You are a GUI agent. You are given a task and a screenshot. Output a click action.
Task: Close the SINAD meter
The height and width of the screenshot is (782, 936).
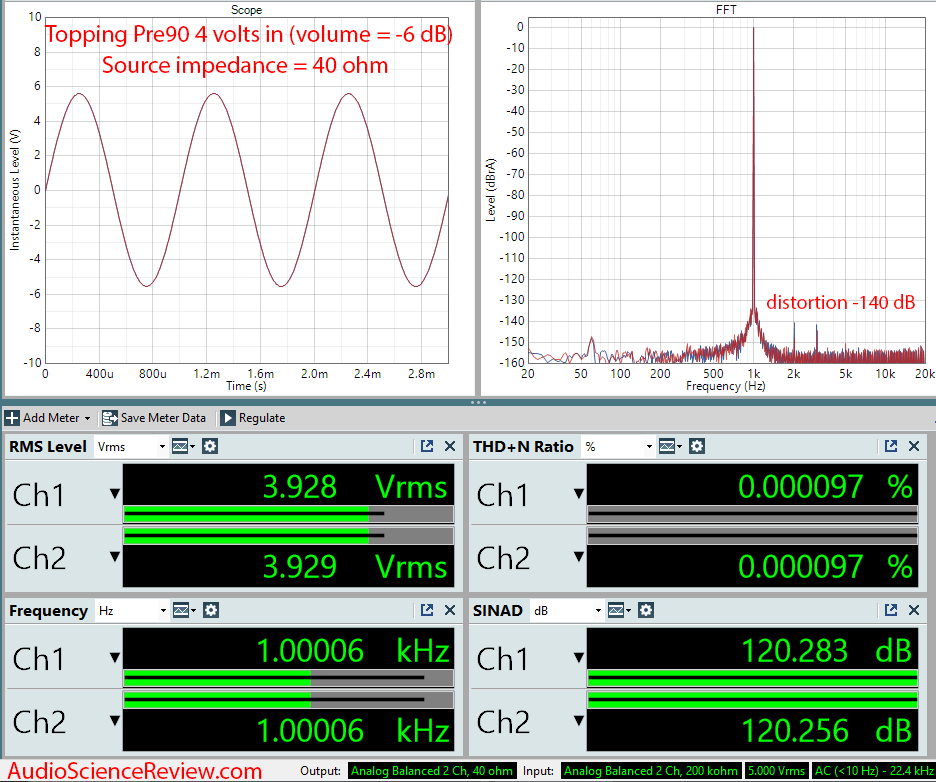point(914,610)
